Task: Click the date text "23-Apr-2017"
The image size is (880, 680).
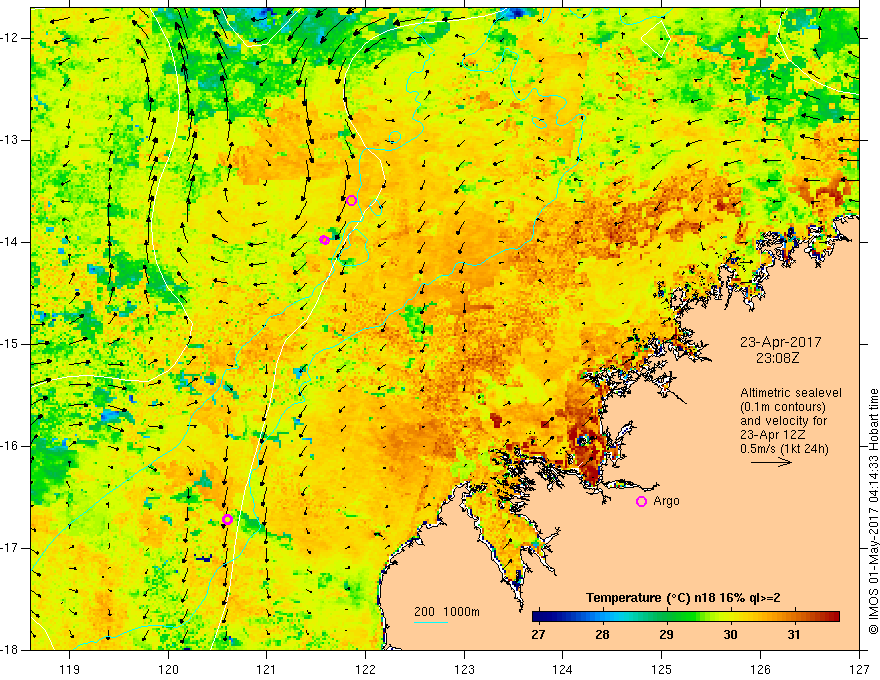Action: click(x=780, y=342)
